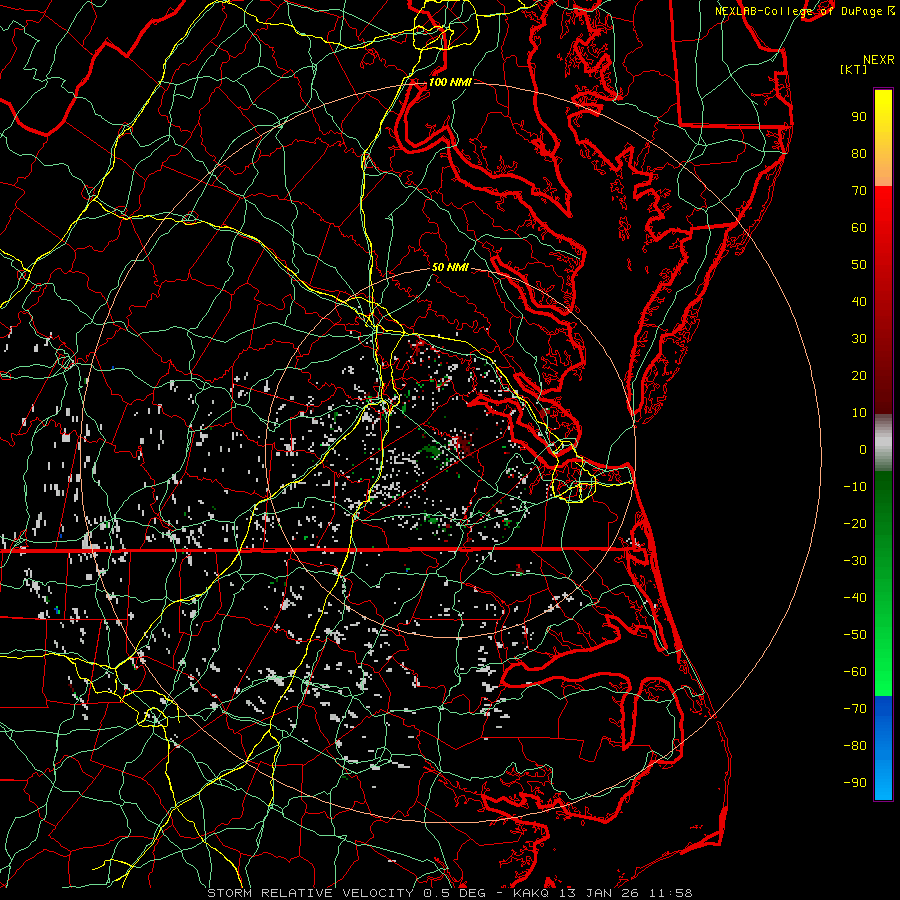Click the "100 NMI" range ring label
Screen dimensions: 900x900
coord(450,82)
